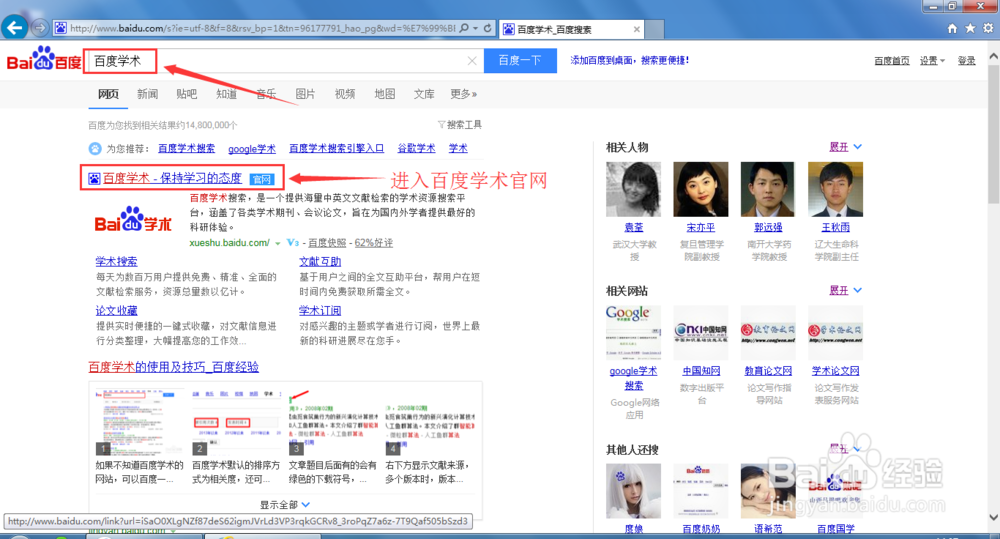Open 更多» menu
This screenshot has height=539, width=1000.
click(x=463, y=94)
